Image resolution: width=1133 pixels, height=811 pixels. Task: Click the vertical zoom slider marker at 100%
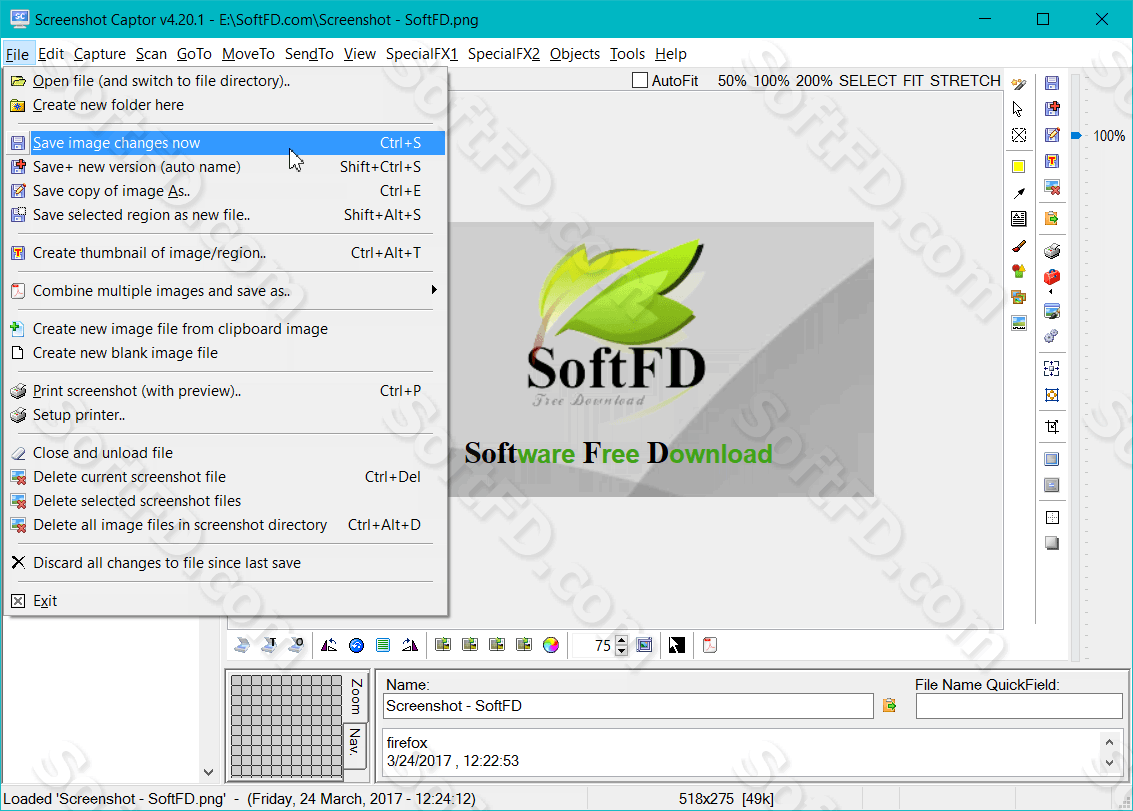[x=1076, y=135]
